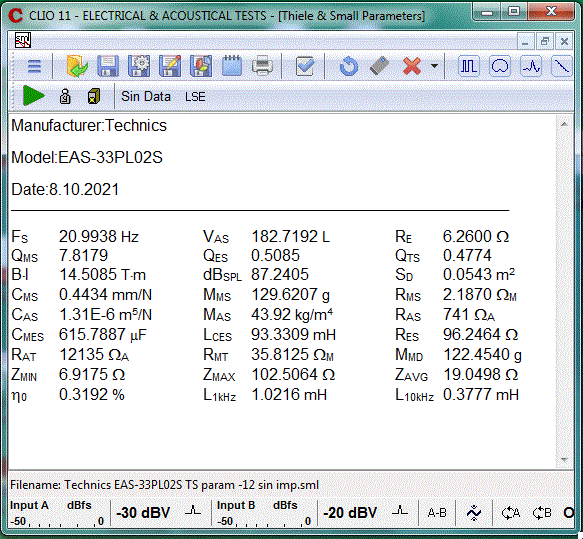Image resolution: width=583 pixels, height=539 pixels.
Task: Toggle the loop A channel icon
Action: pos(511,513)
